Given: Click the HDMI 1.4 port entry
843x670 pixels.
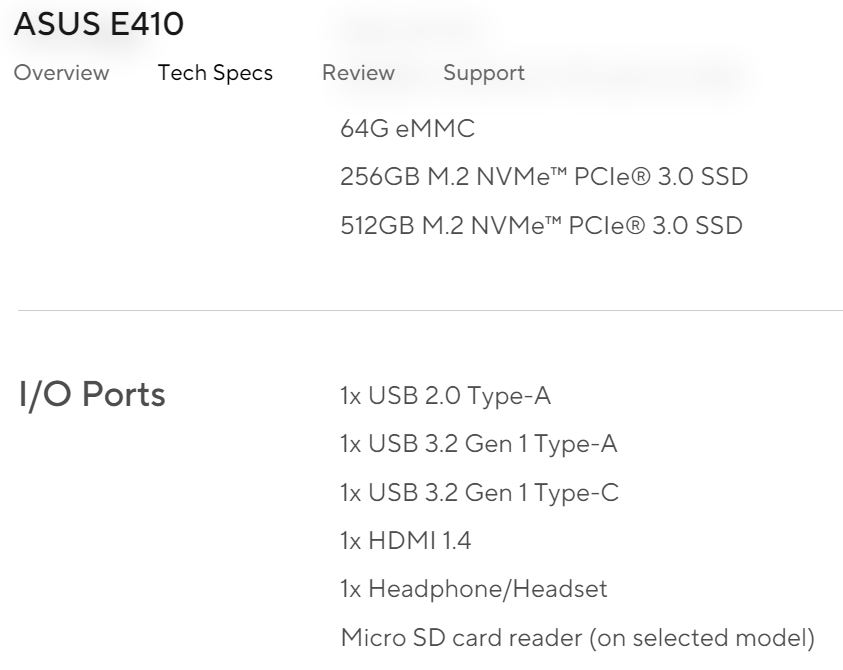Looking at the screenshot, I should (x=406, y=540).
